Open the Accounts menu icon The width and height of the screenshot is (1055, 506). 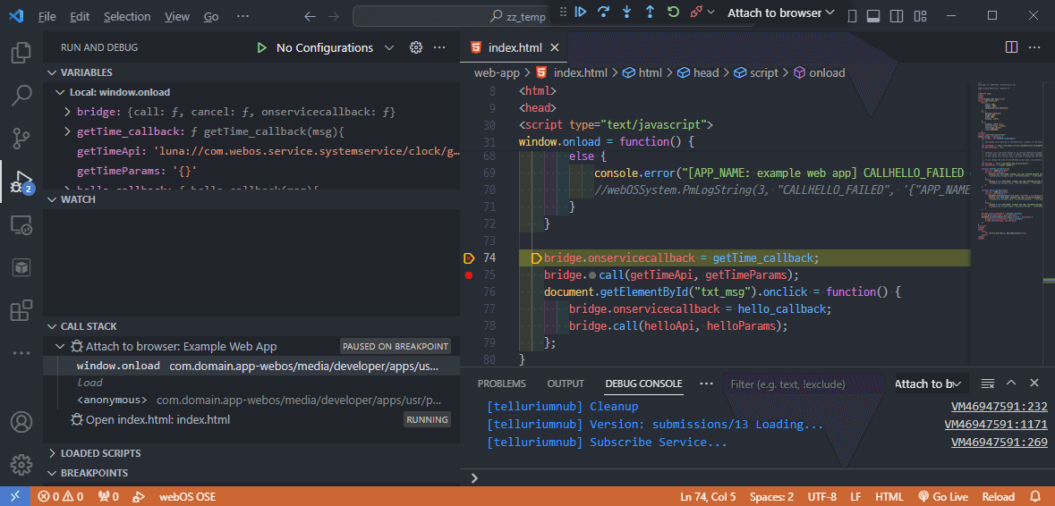point(22,422)
